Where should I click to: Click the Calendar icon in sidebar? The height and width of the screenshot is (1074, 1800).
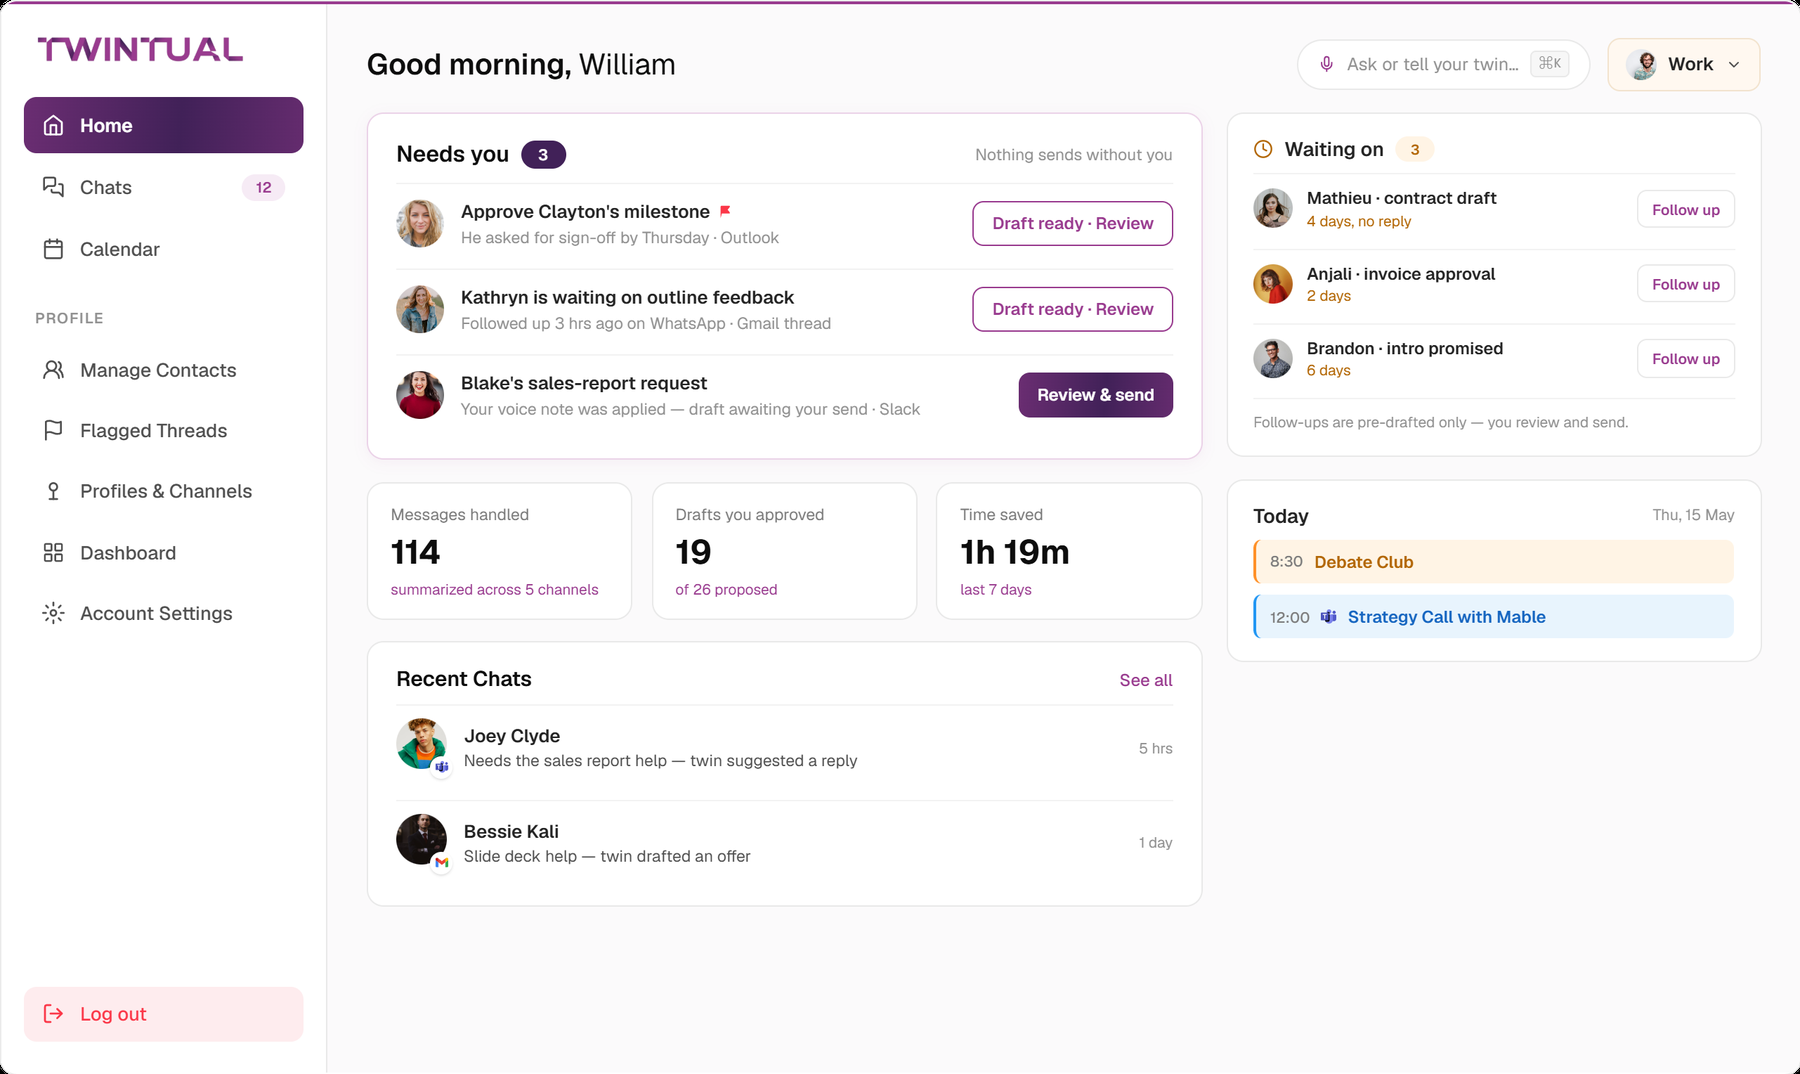[x=54, y=249]
